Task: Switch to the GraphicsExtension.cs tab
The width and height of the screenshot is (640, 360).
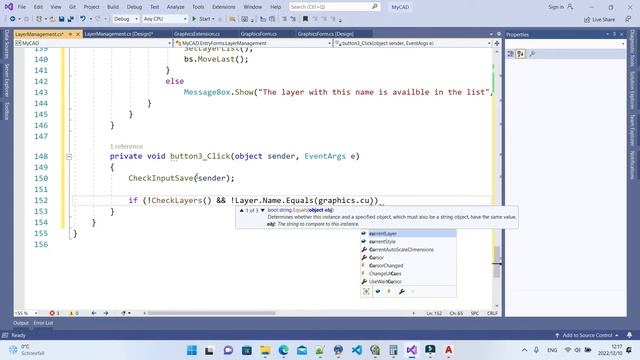Action: click(x=197, y=34)
